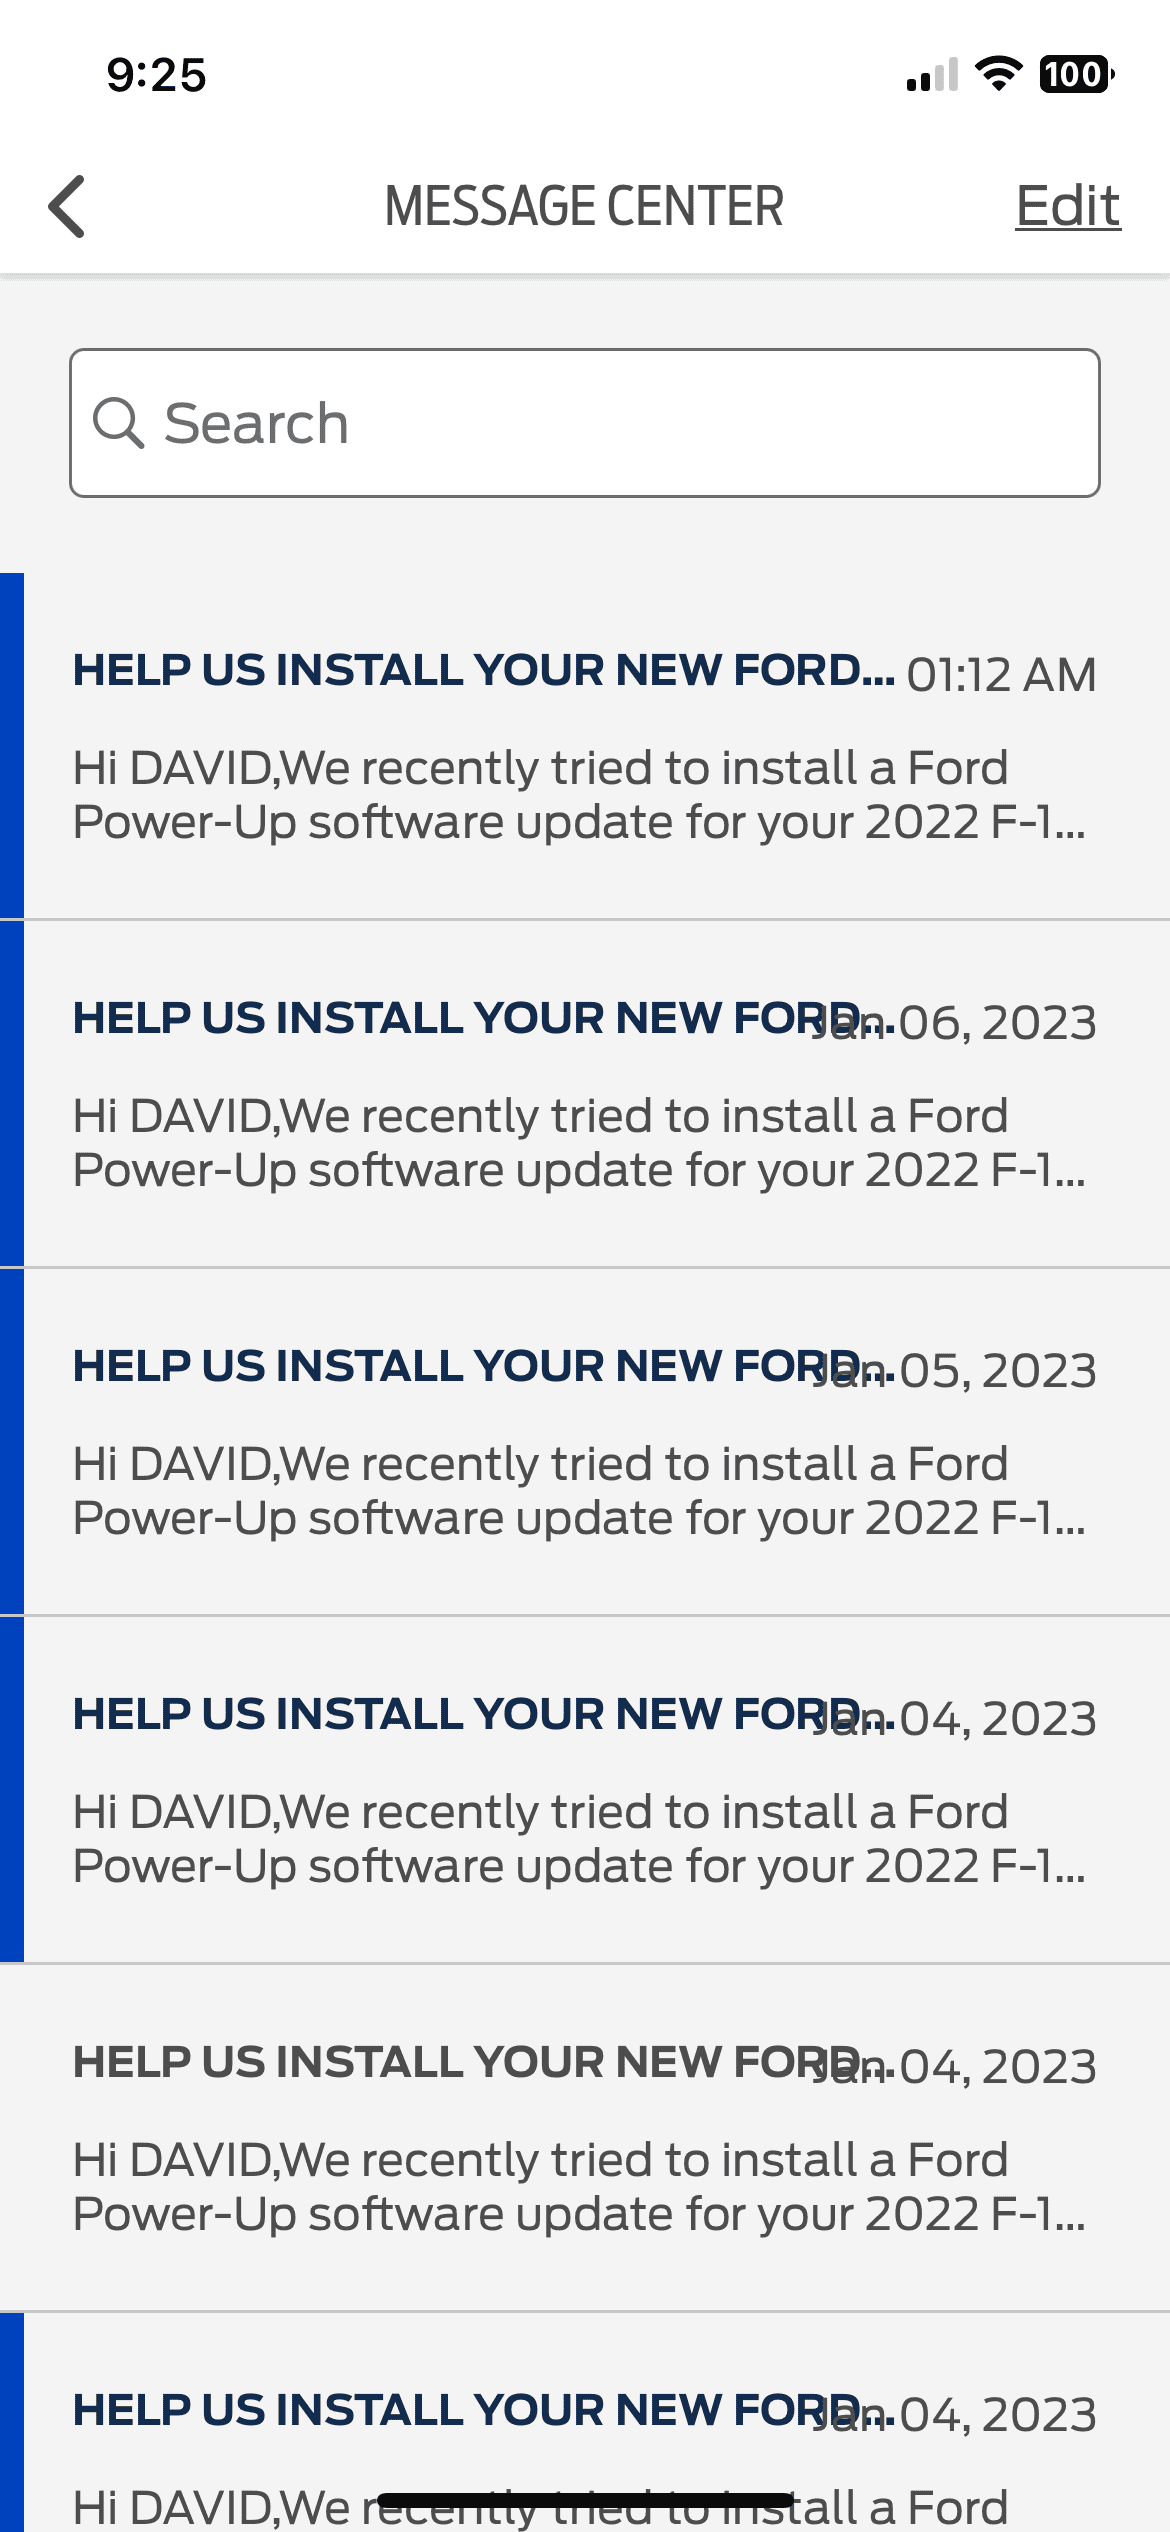1170x2532 pixels.
Task: Tap the battery indicator showing 100
Action: point(1076,74)
